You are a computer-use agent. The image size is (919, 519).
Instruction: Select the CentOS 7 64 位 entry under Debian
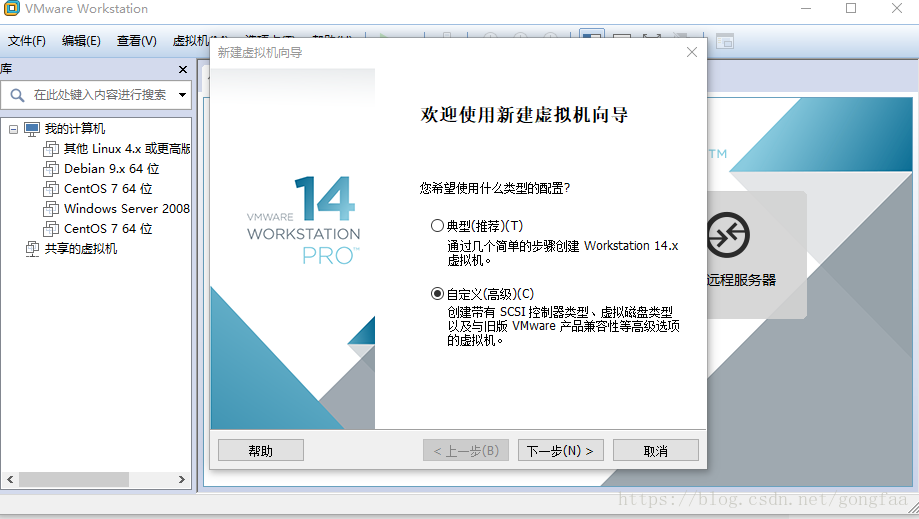[x=108, y=189]
